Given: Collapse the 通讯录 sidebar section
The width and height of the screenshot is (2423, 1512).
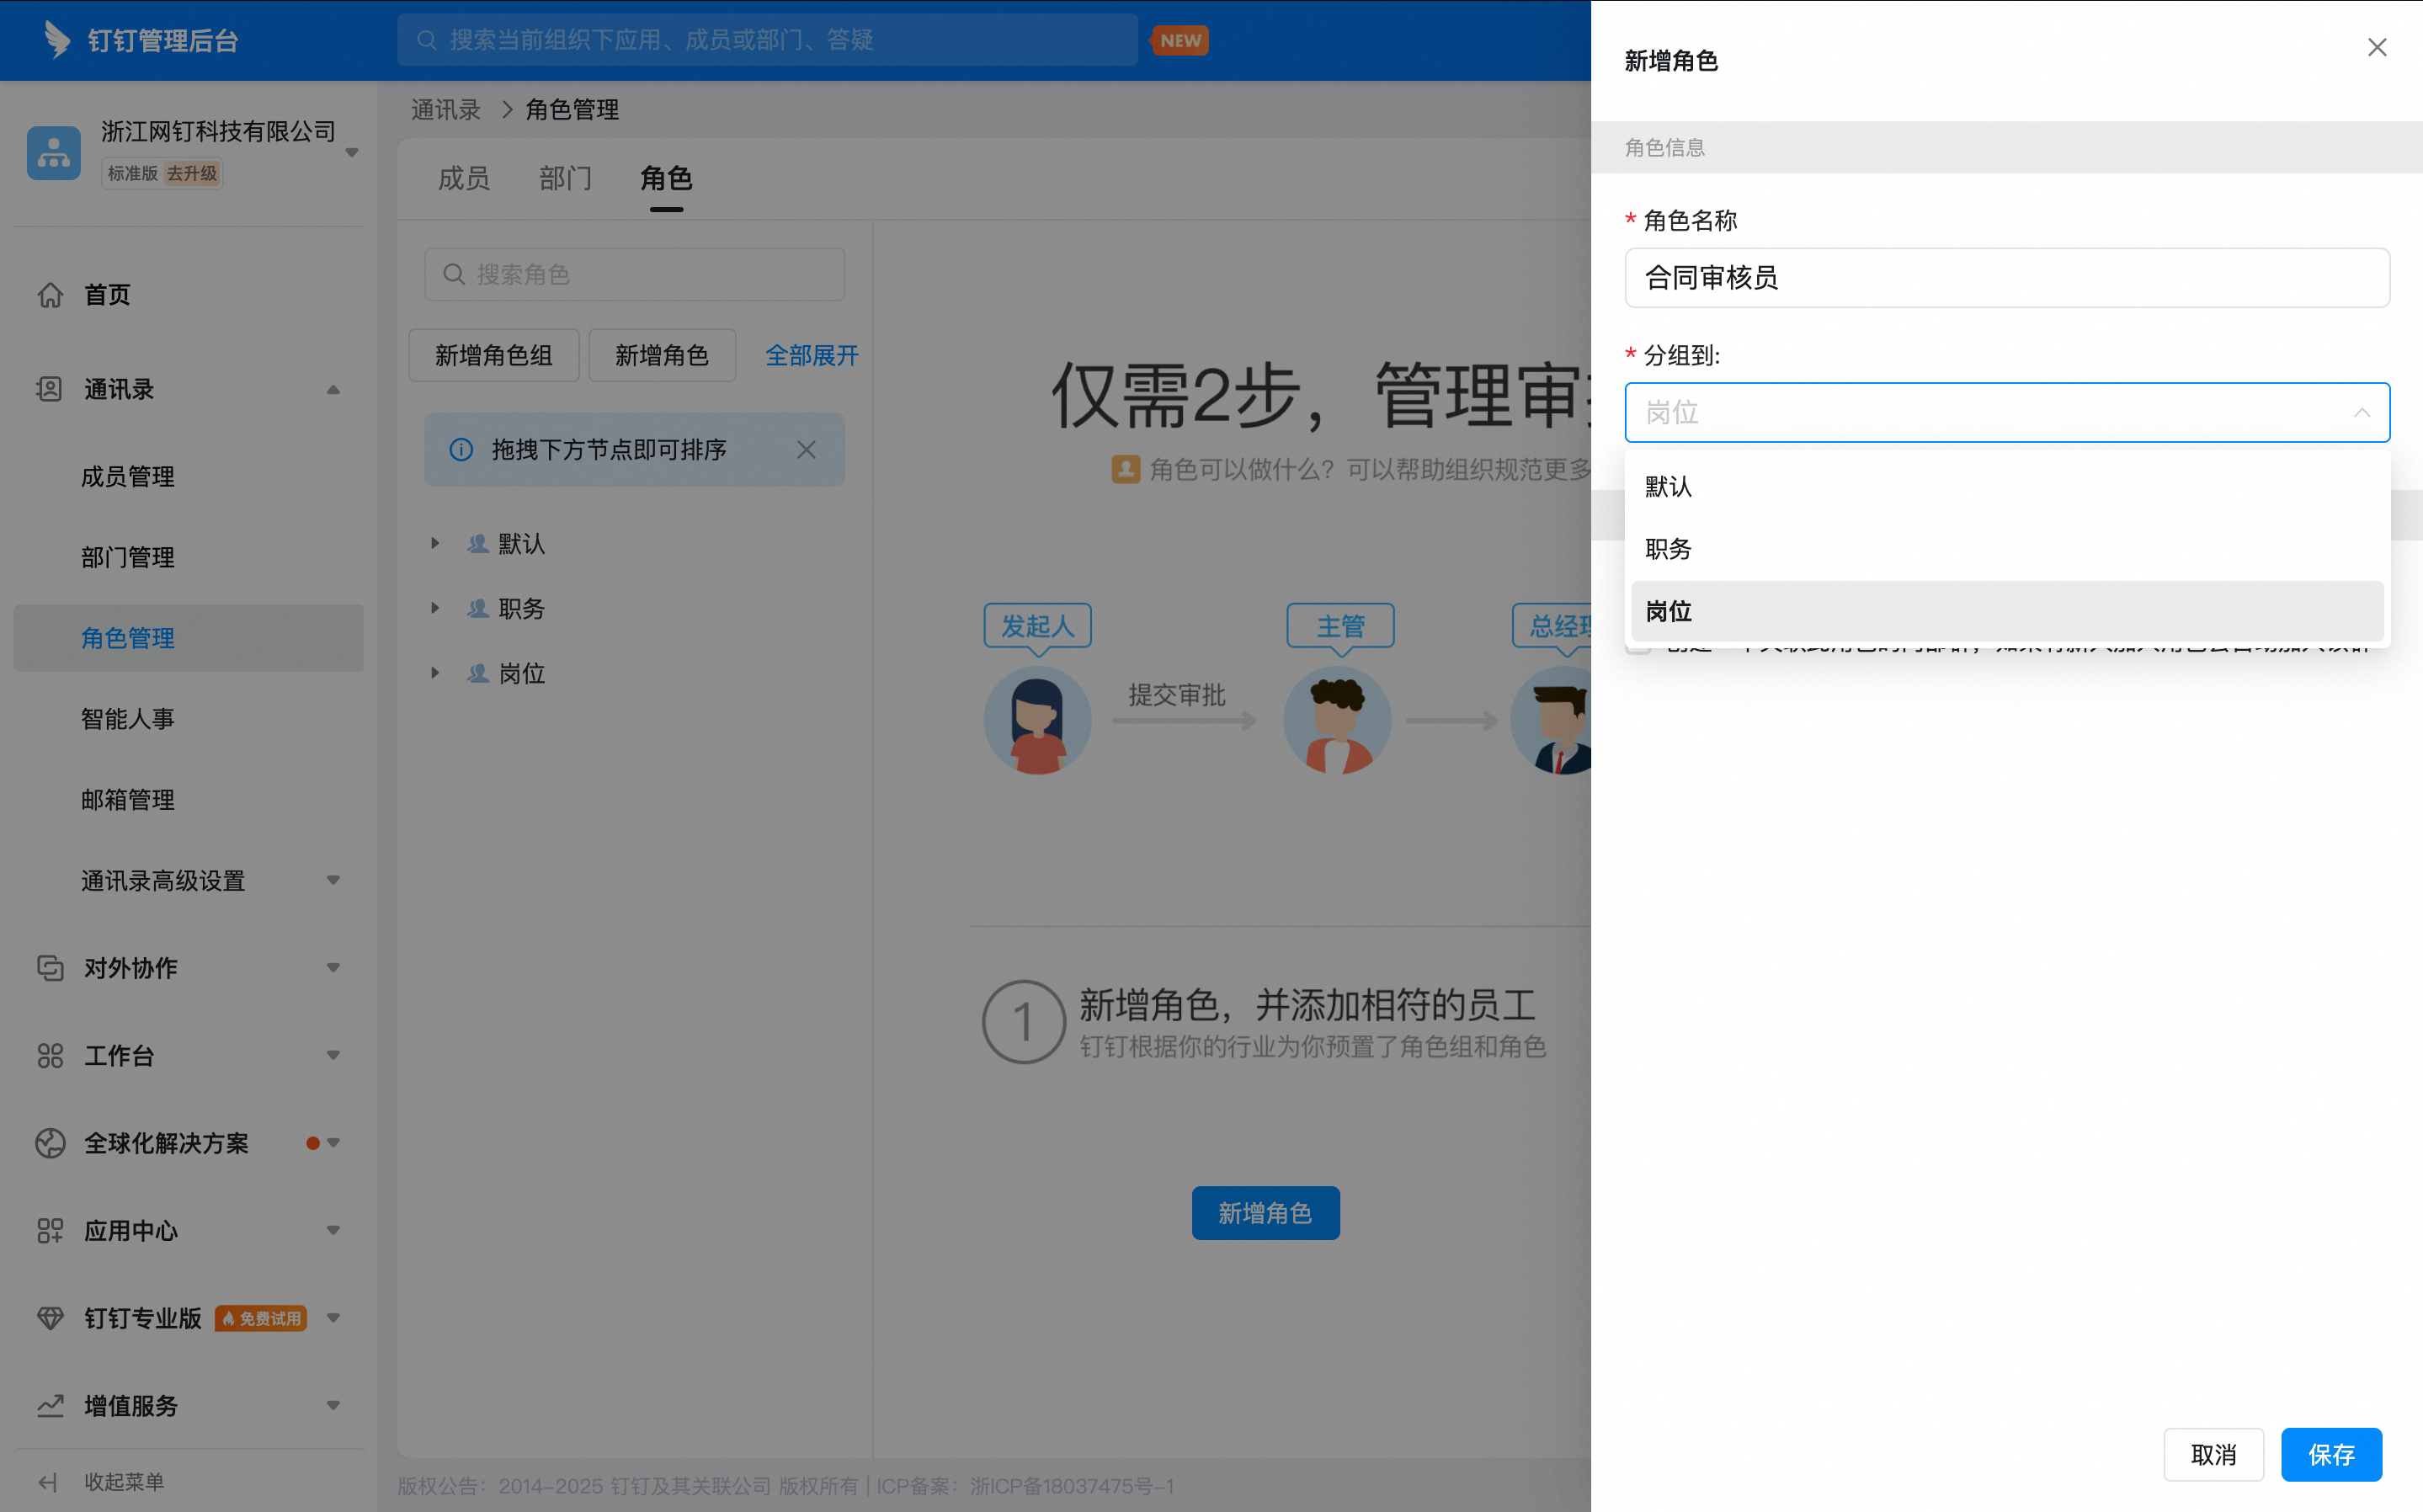Looking at the screenshot, I should [333, 389].
